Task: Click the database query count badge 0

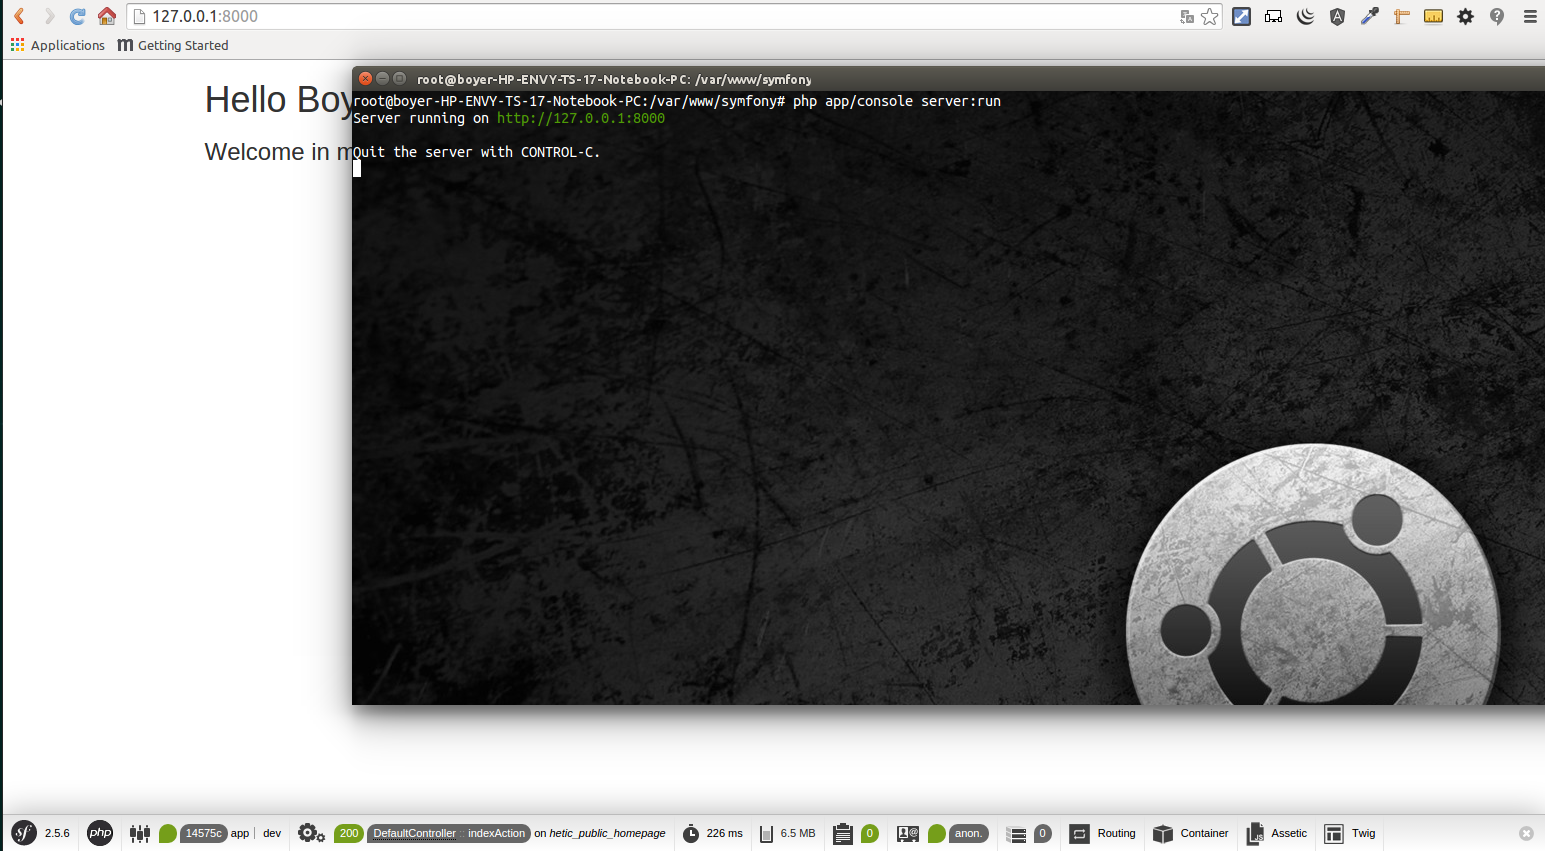Action: (x=1042, y=833)
